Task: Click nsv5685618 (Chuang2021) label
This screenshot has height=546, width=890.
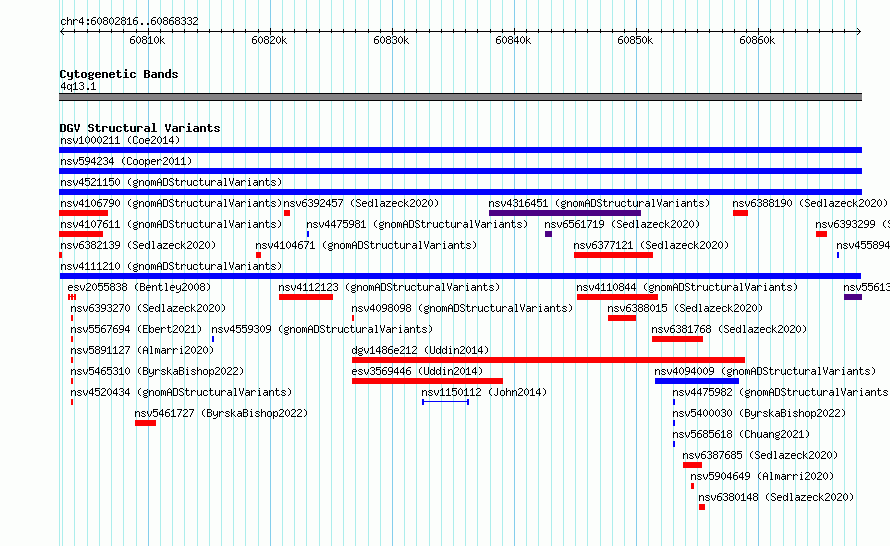Action: 741,434
